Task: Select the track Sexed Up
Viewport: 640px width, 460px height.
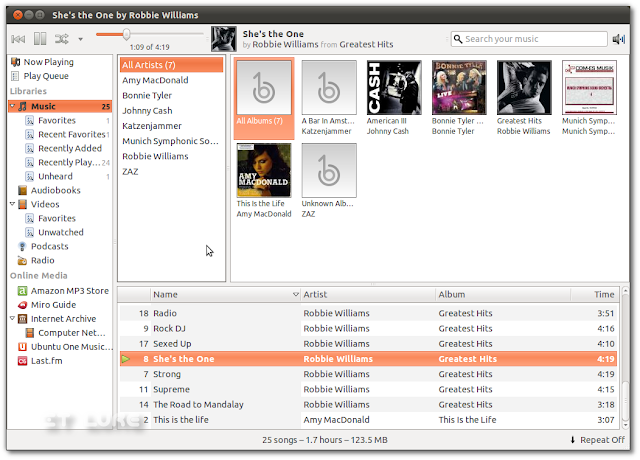Action: point(368,344)
